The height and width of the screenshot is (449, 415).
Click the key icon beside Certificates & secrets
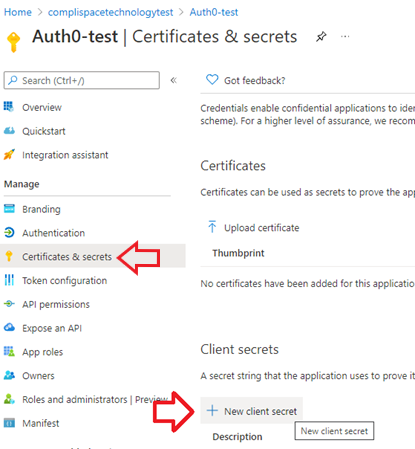(x=9, y=256)
